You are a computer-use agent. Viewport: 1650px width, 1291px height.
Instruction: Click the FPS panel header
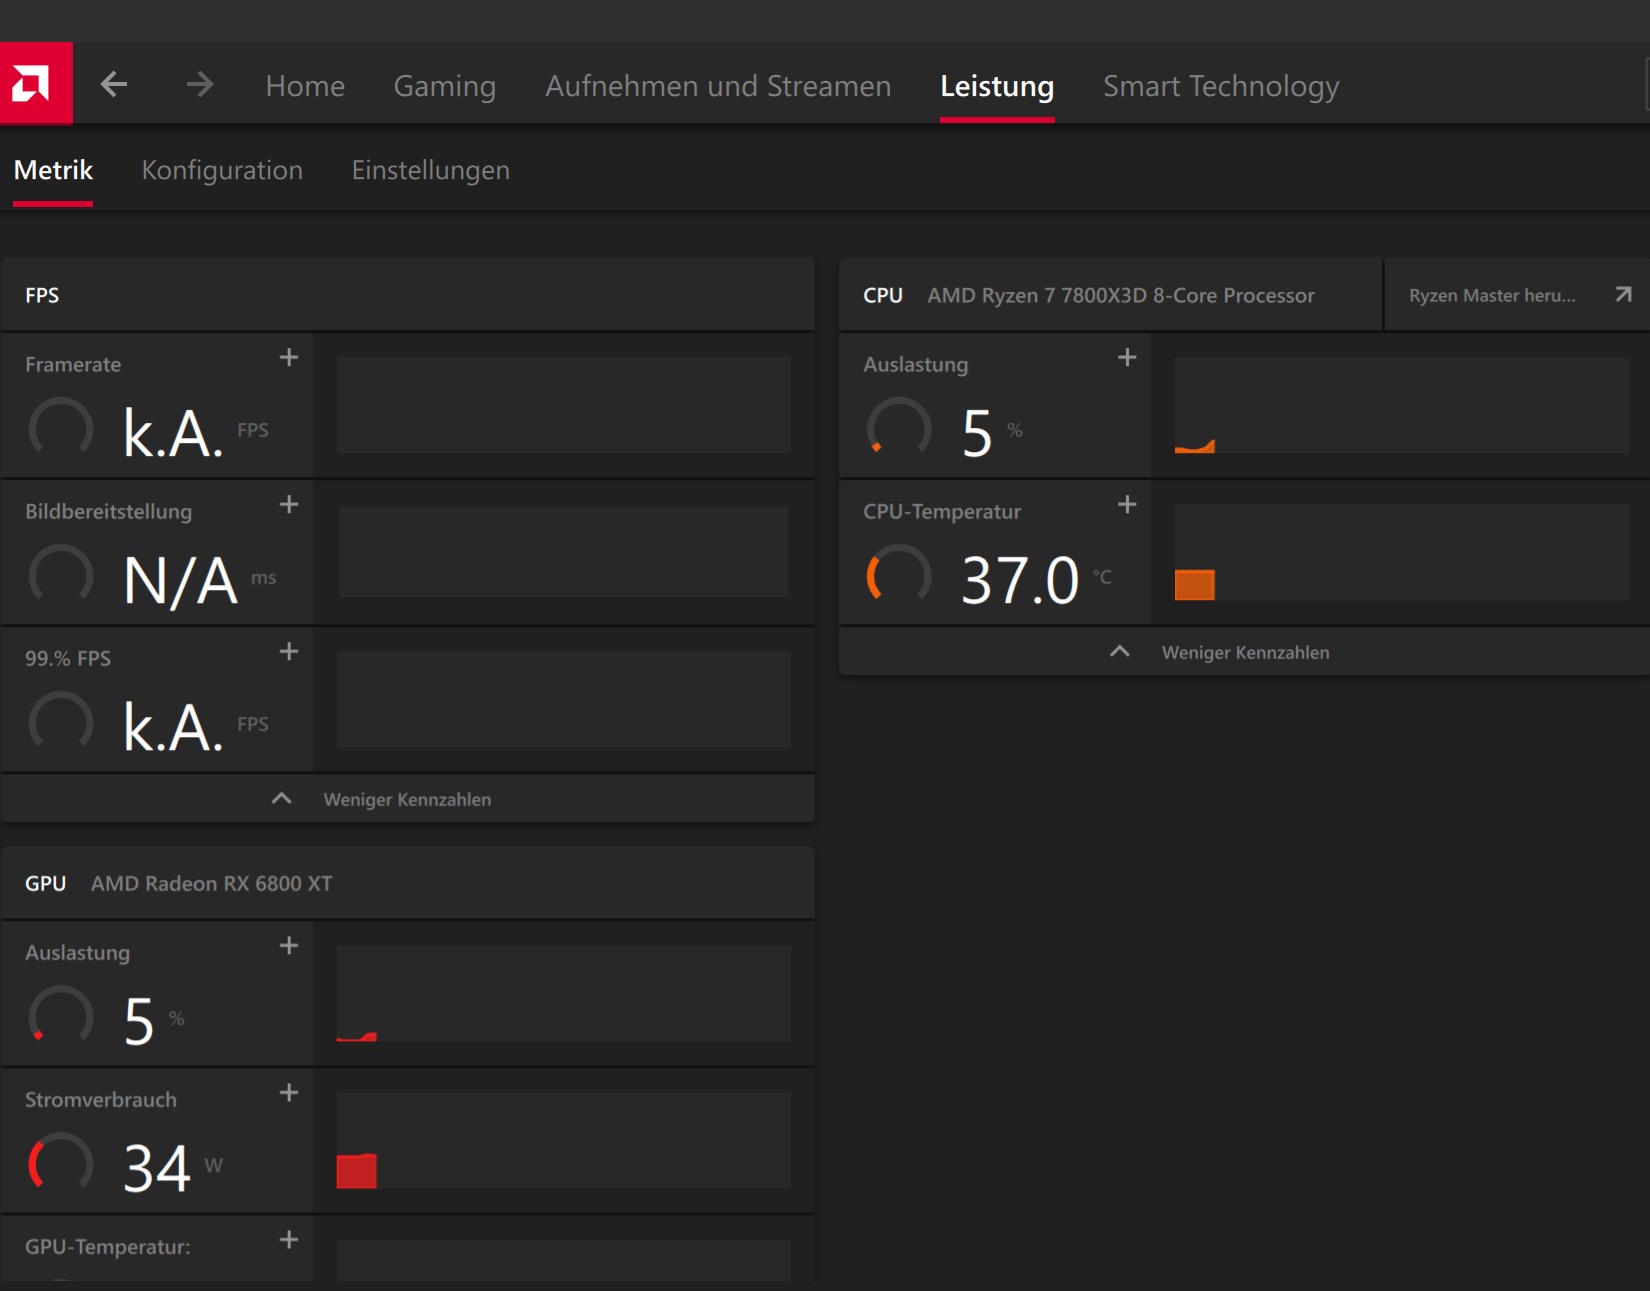point(408,295)
